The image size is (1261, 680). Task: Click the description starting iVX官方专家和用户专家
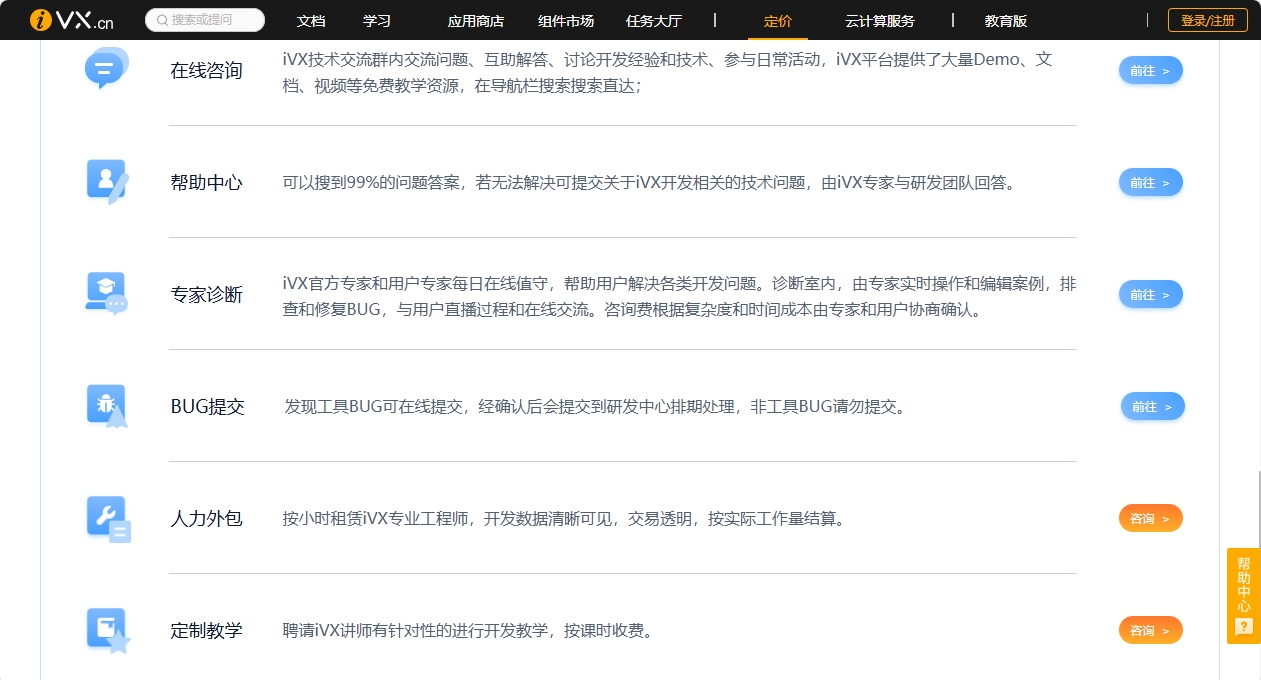coord(679,296)
